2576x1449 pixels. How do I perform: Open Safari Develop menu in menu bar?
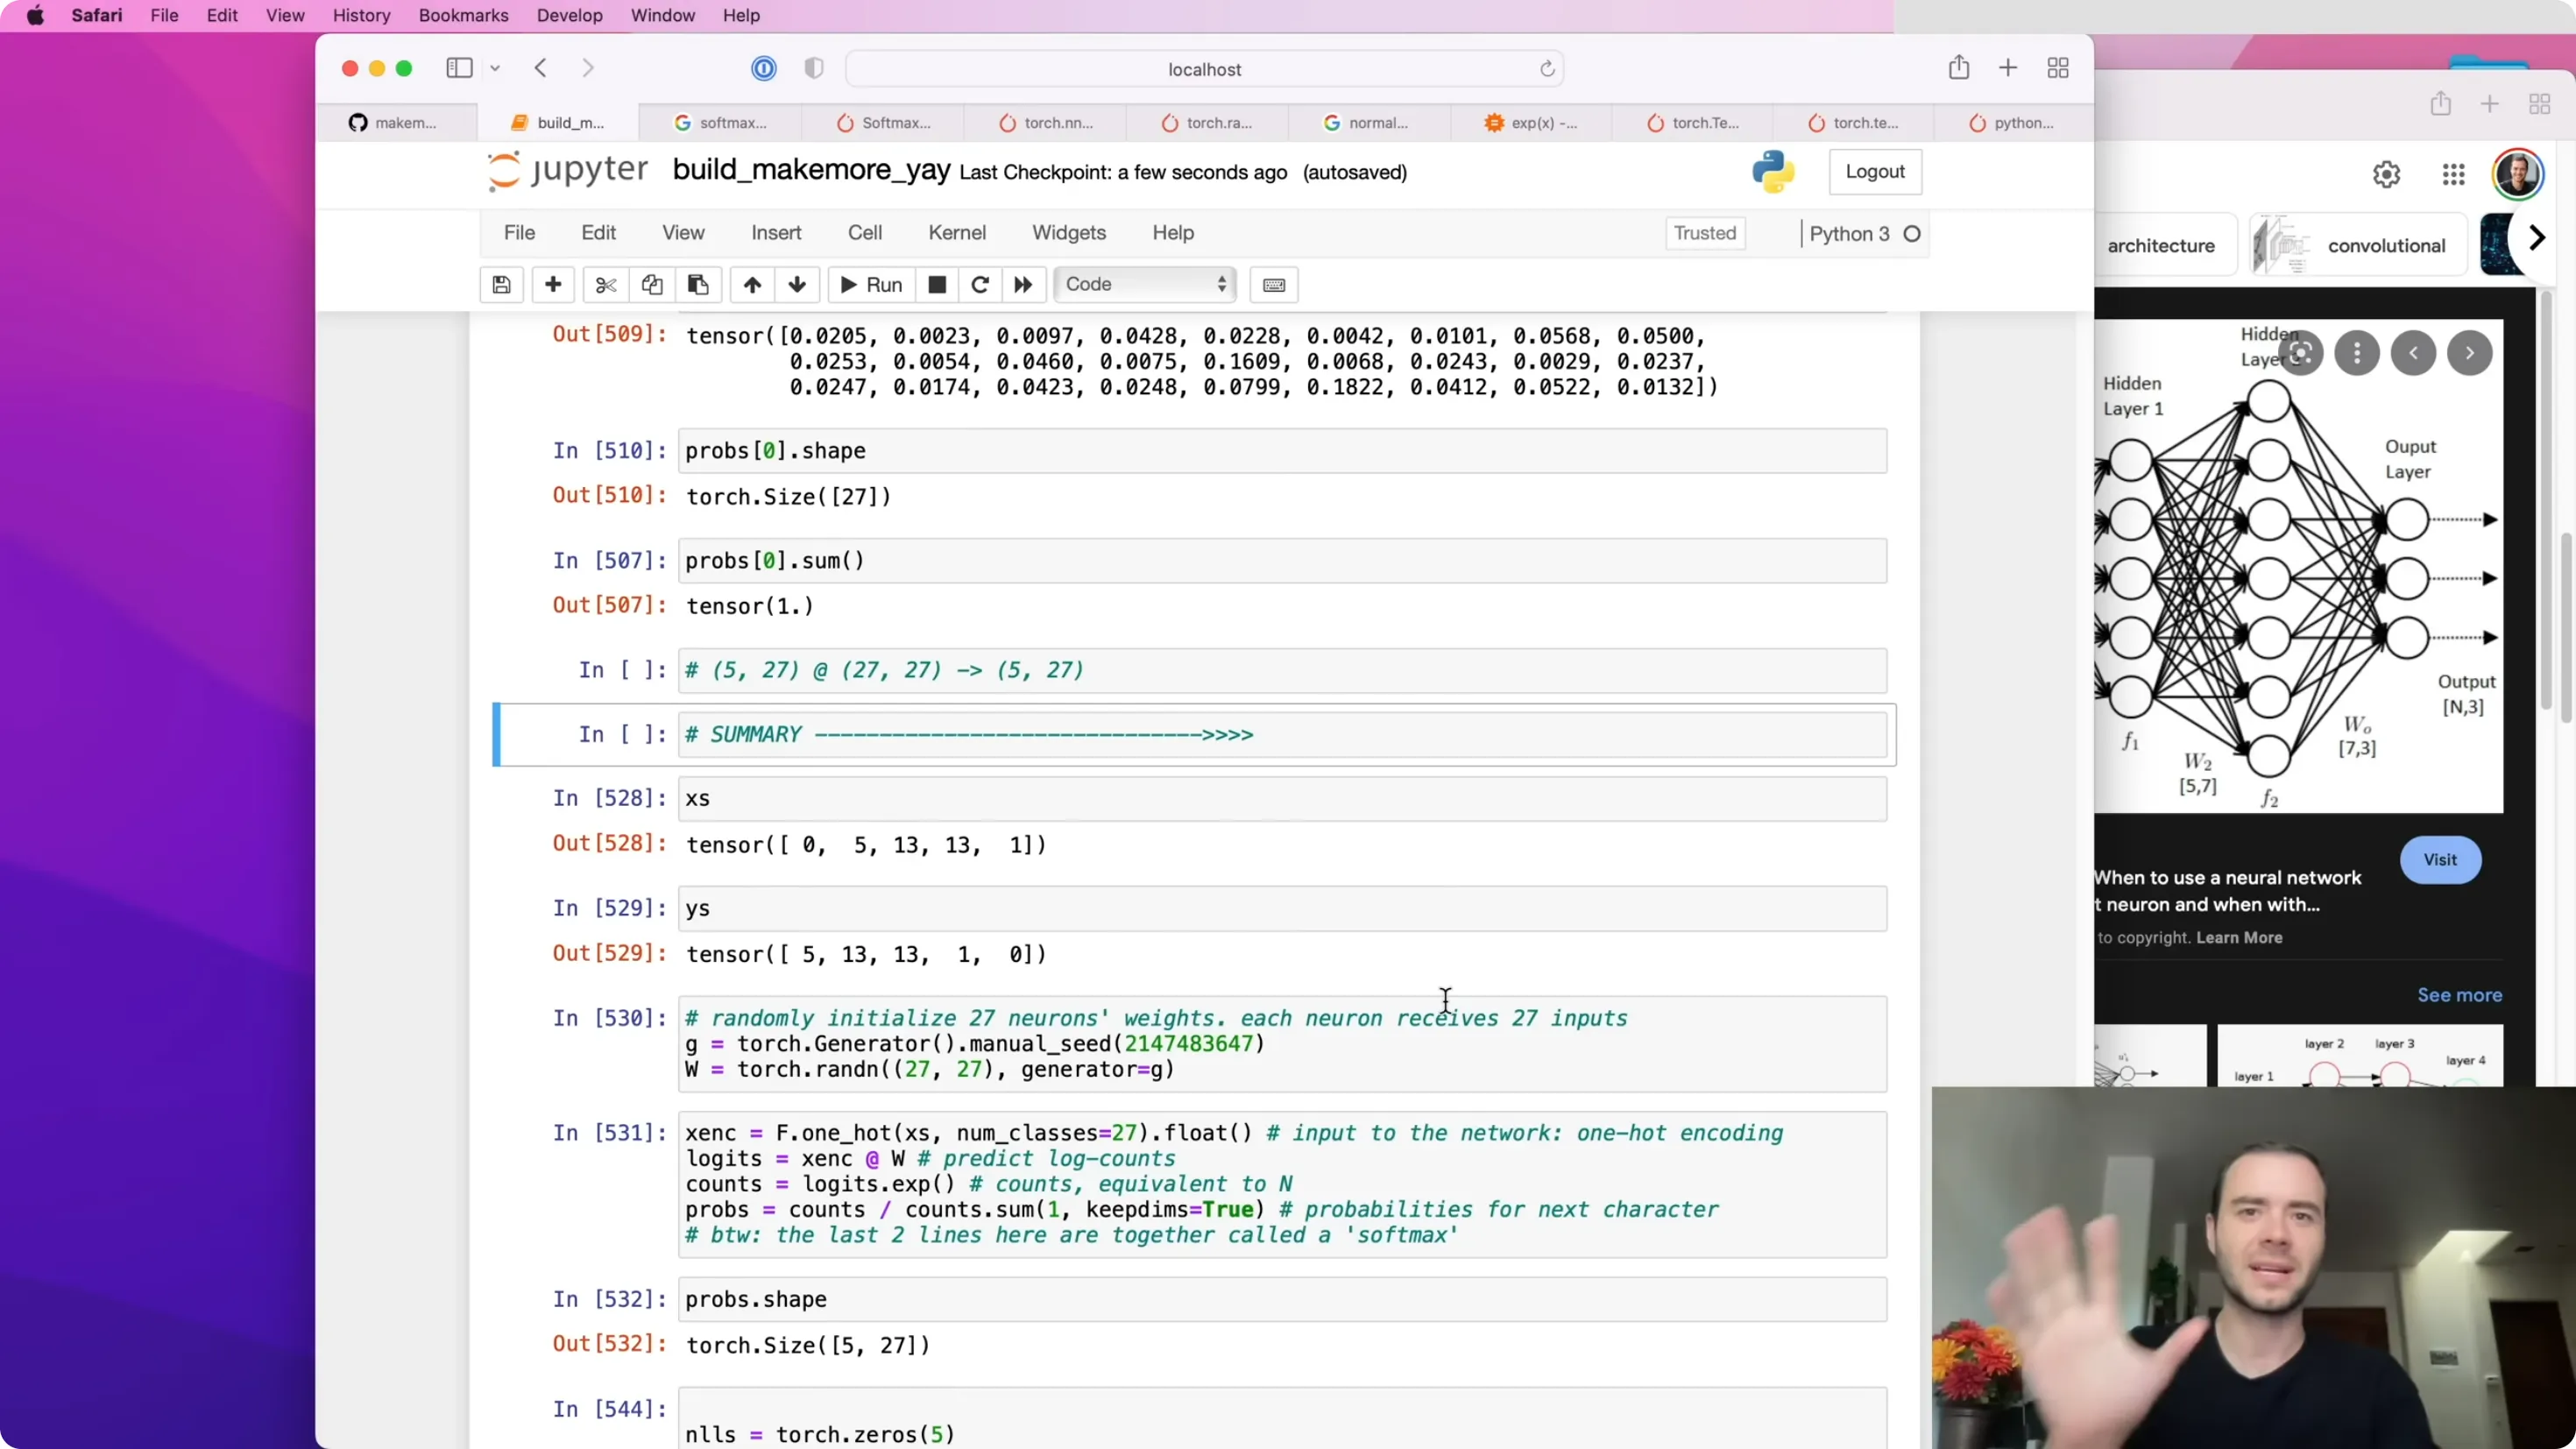point(570,15)
